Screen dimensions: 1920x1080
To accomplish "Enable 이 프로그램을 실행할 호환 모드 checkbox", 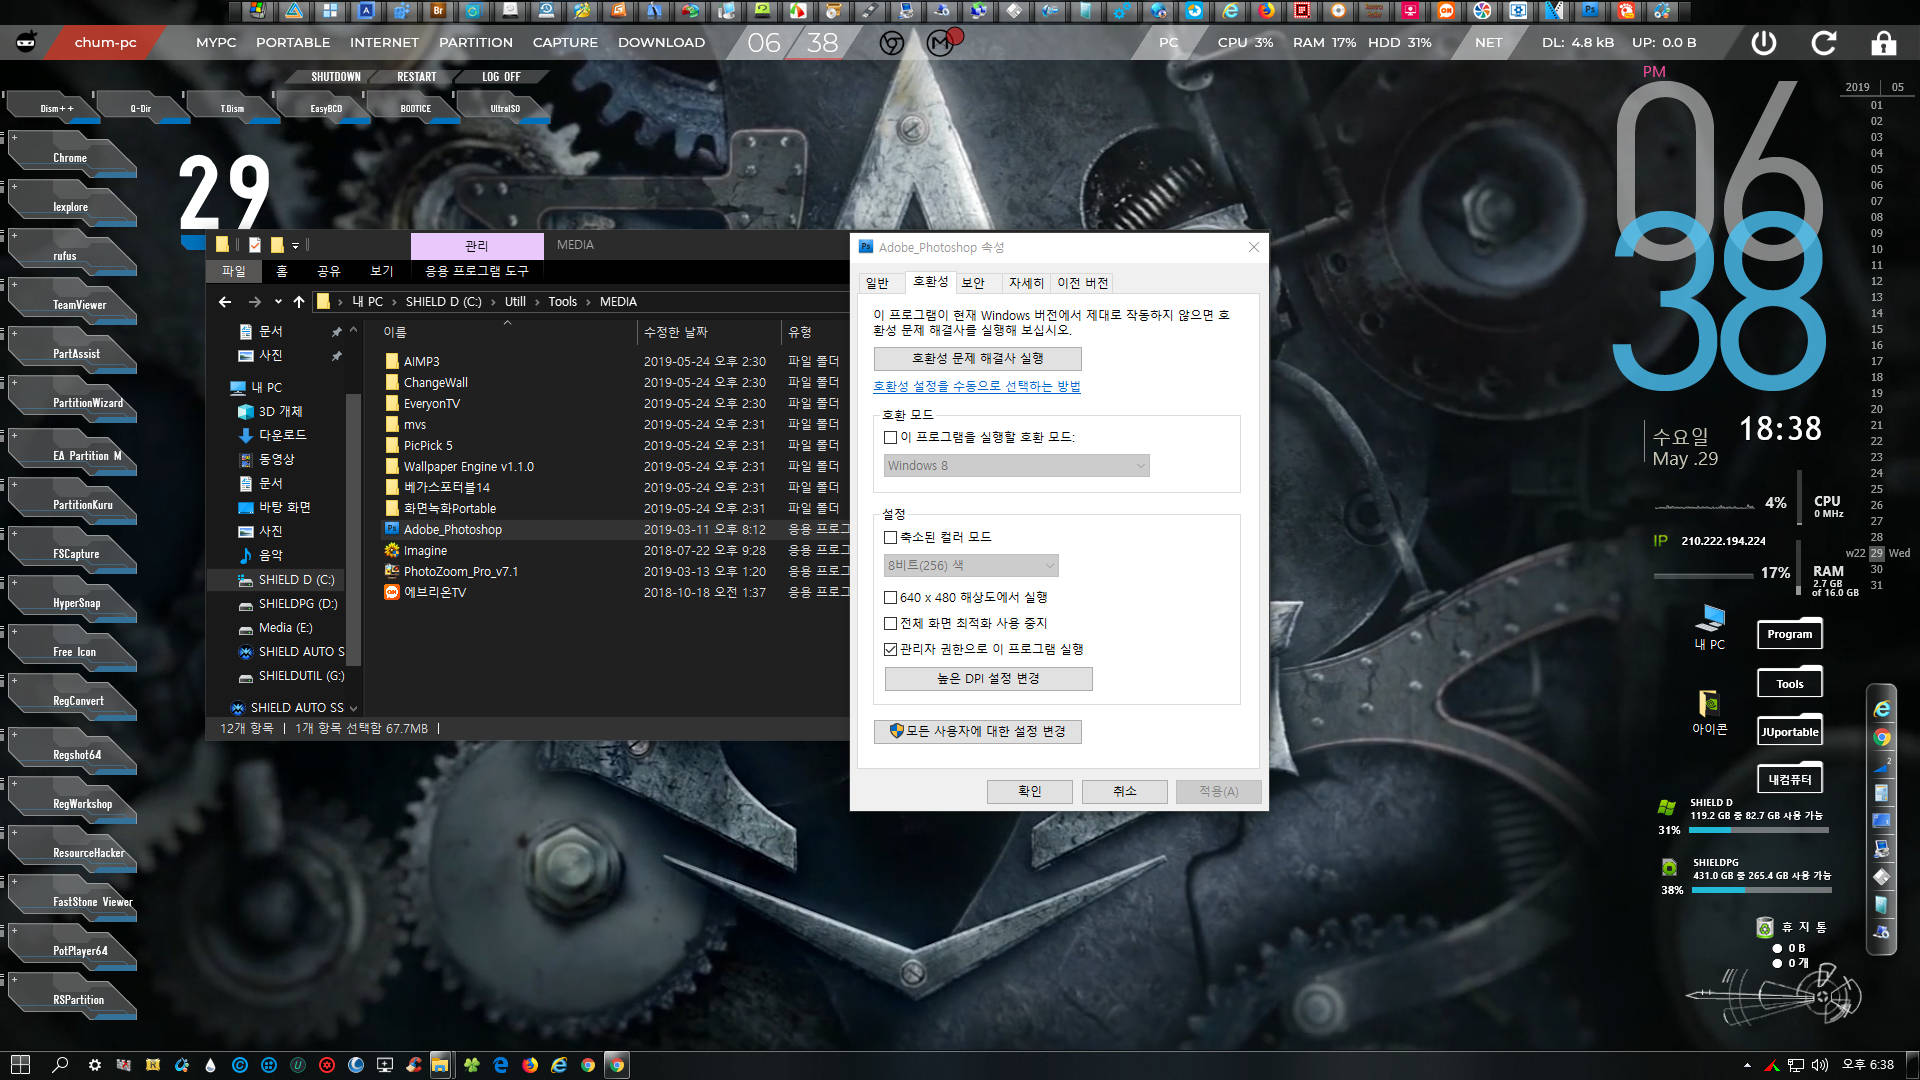I will [890, 437].
